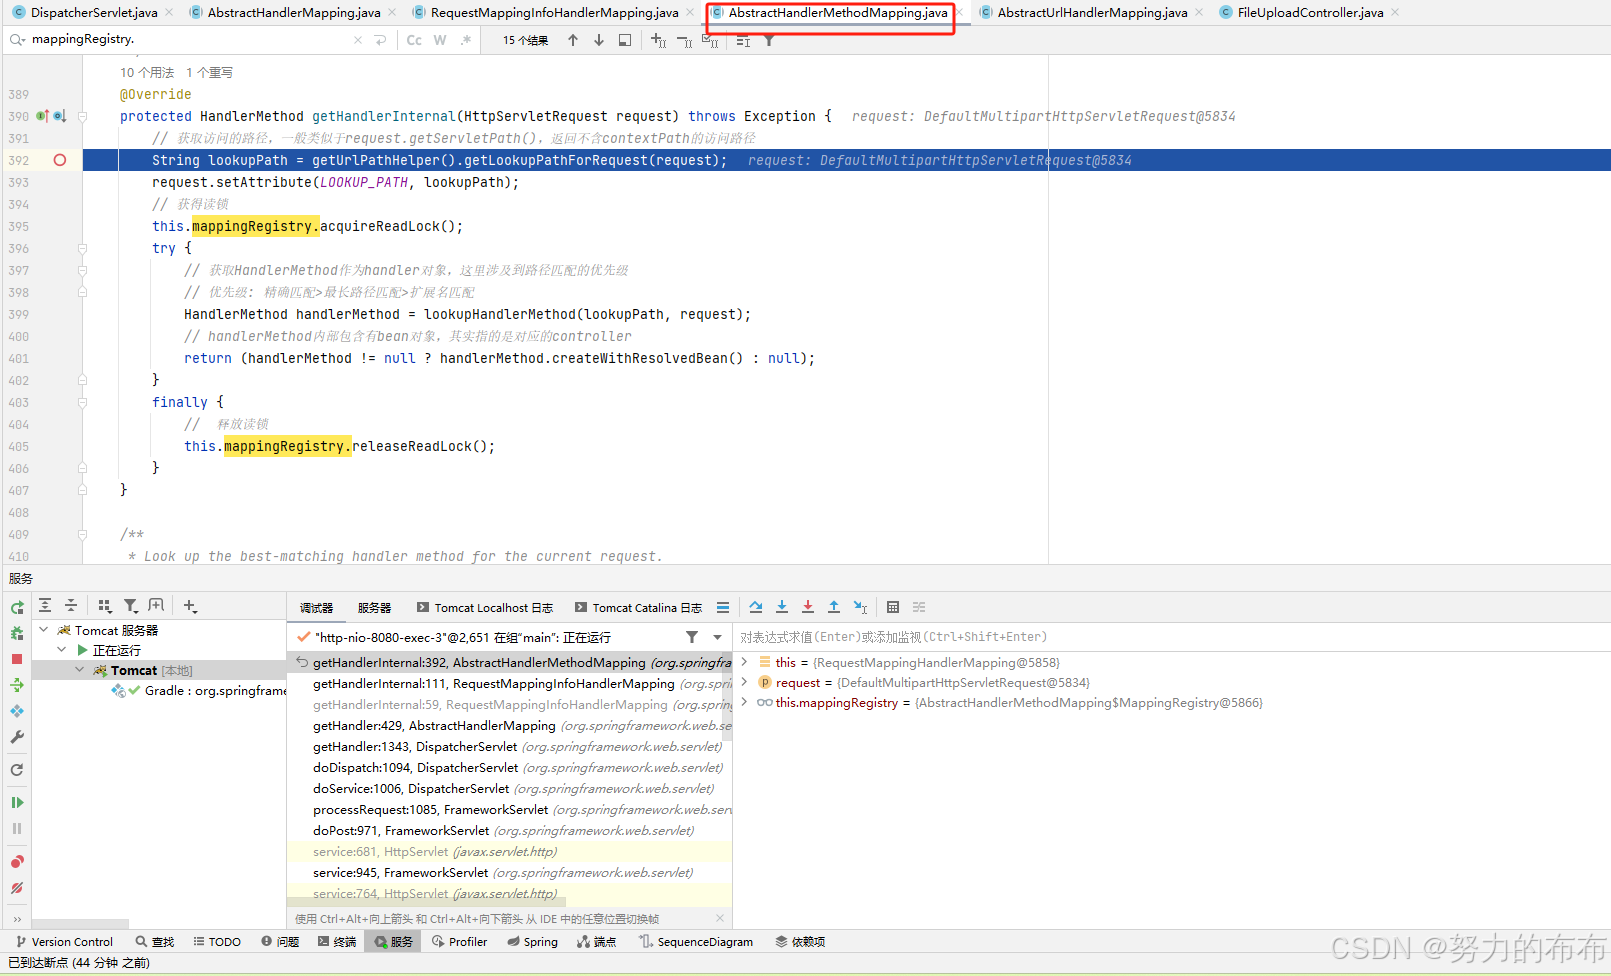Fold the try block on line 396
1611x976 pixels.
click(x=83, y=248)
